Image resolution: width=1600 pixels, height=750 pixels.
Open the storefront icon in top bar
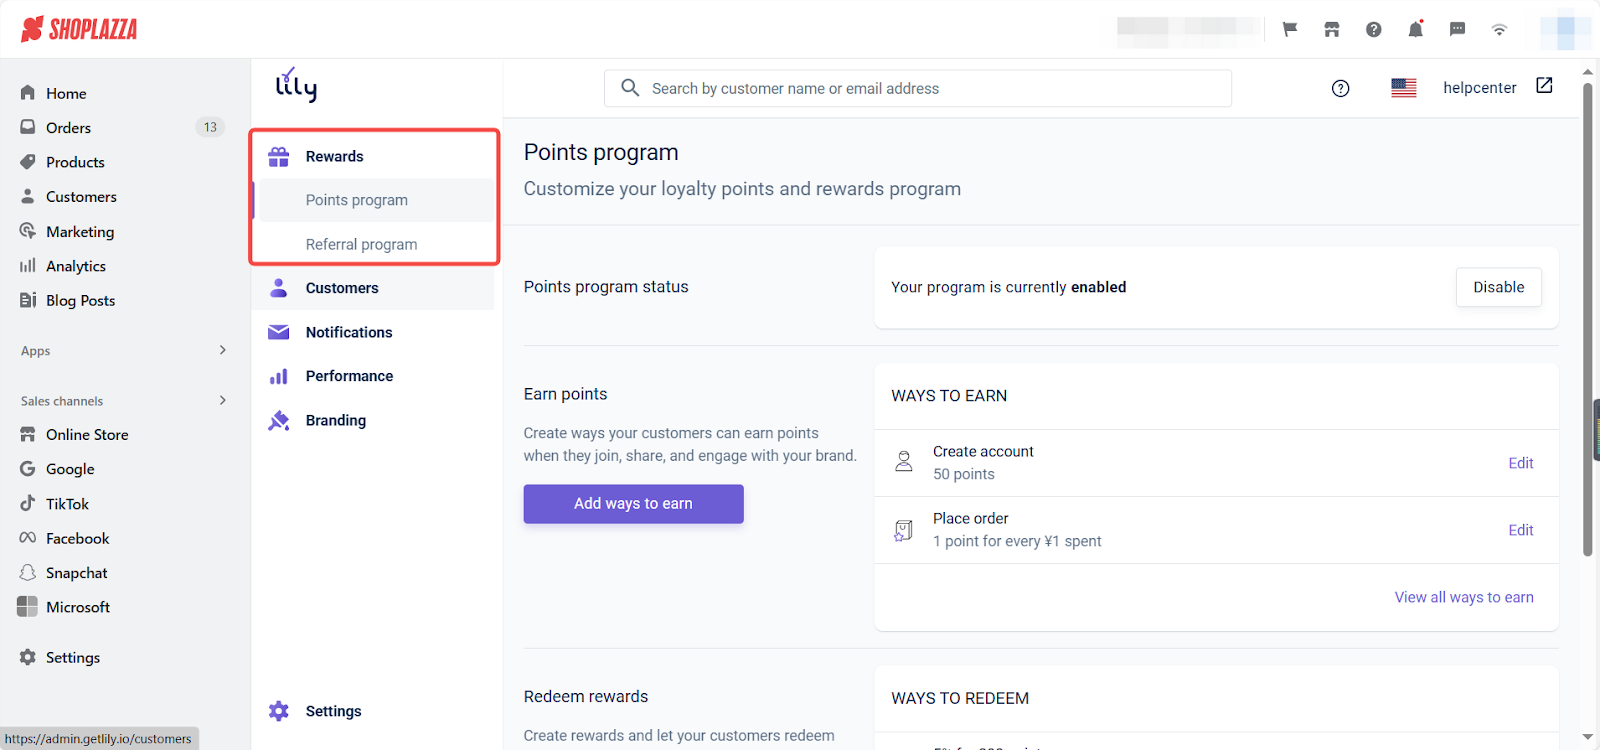1331,29
